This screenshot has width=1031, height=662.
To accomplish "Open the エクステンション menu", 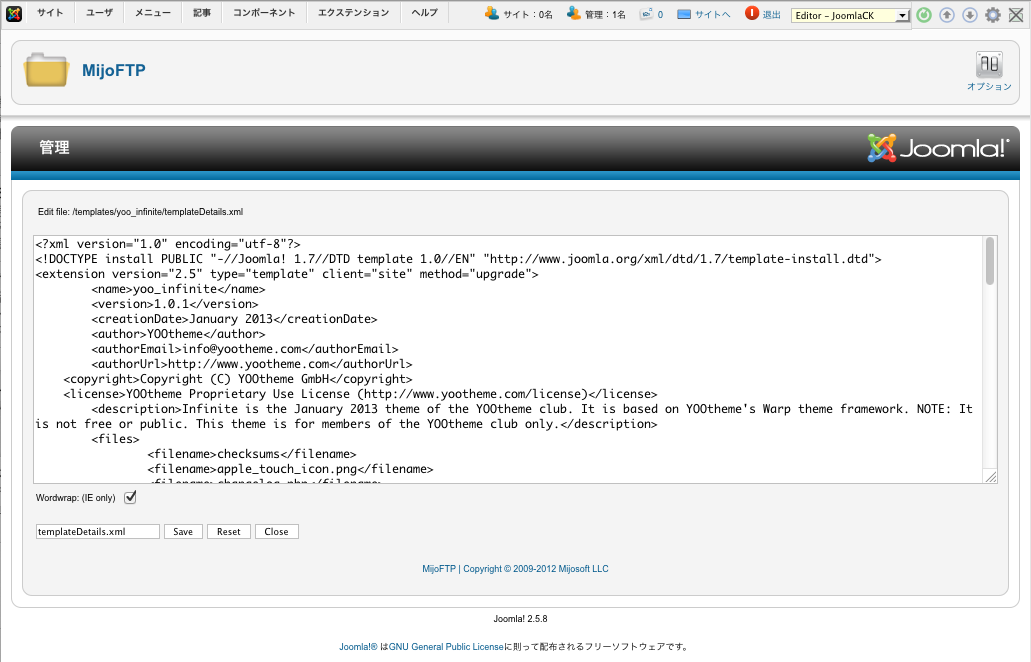I will point(353,13).
